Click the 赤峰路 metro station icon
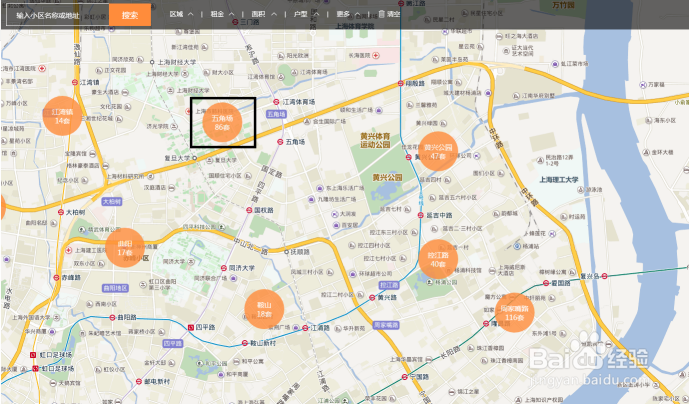 [x=57, y=277]
